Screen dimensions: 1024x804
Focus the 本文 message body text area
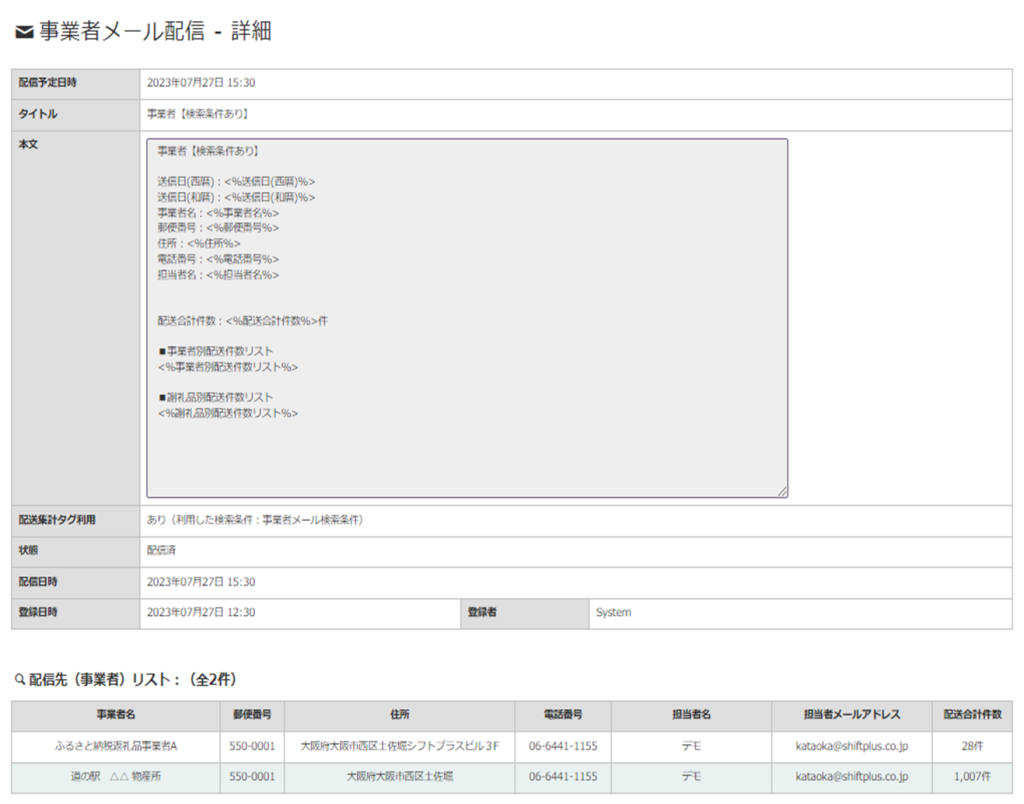coord(467,318)
